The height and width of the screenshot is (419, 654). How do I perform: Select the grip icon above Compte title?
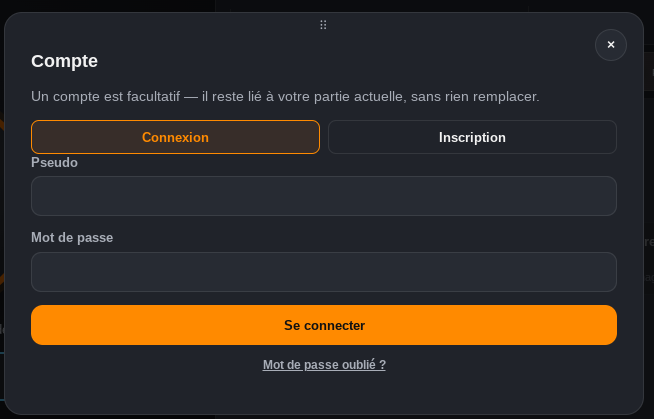tap(323, 25)
